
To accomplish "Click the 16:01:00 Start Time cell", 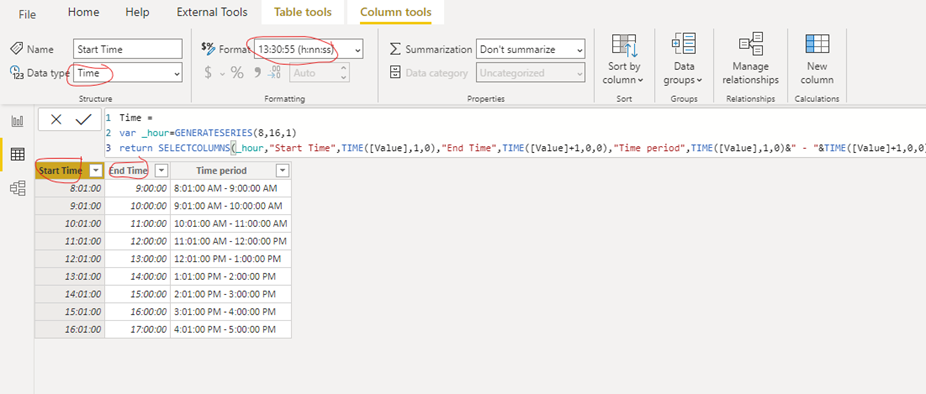I will tap(70, 330).
